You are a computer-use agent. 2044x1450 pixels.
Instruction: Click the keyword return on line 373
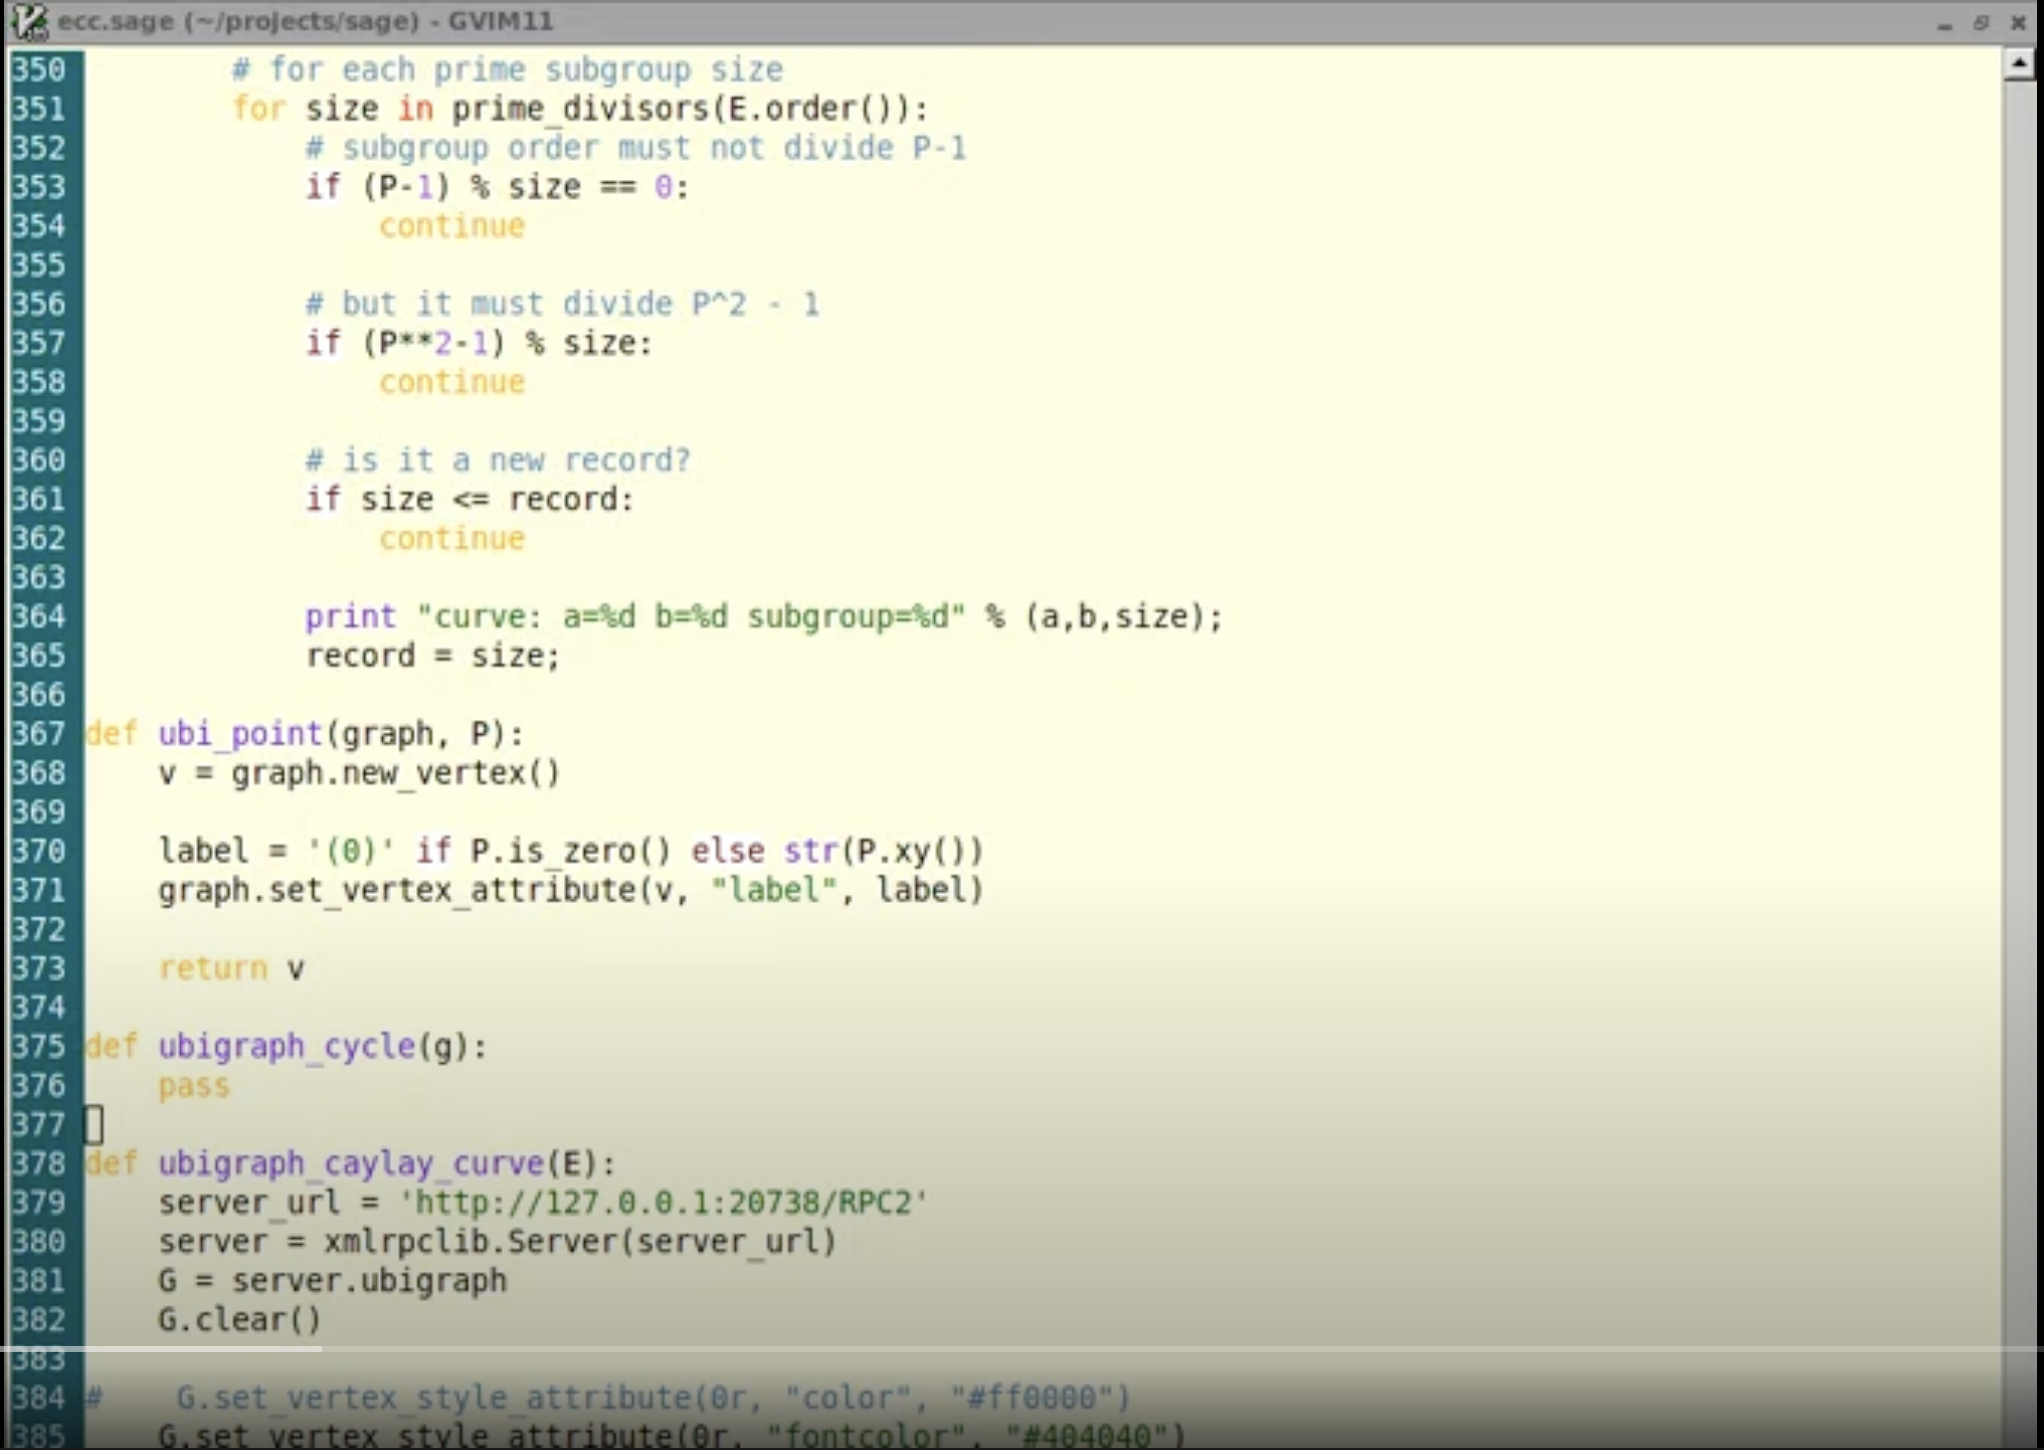click(x=212, y=967)
